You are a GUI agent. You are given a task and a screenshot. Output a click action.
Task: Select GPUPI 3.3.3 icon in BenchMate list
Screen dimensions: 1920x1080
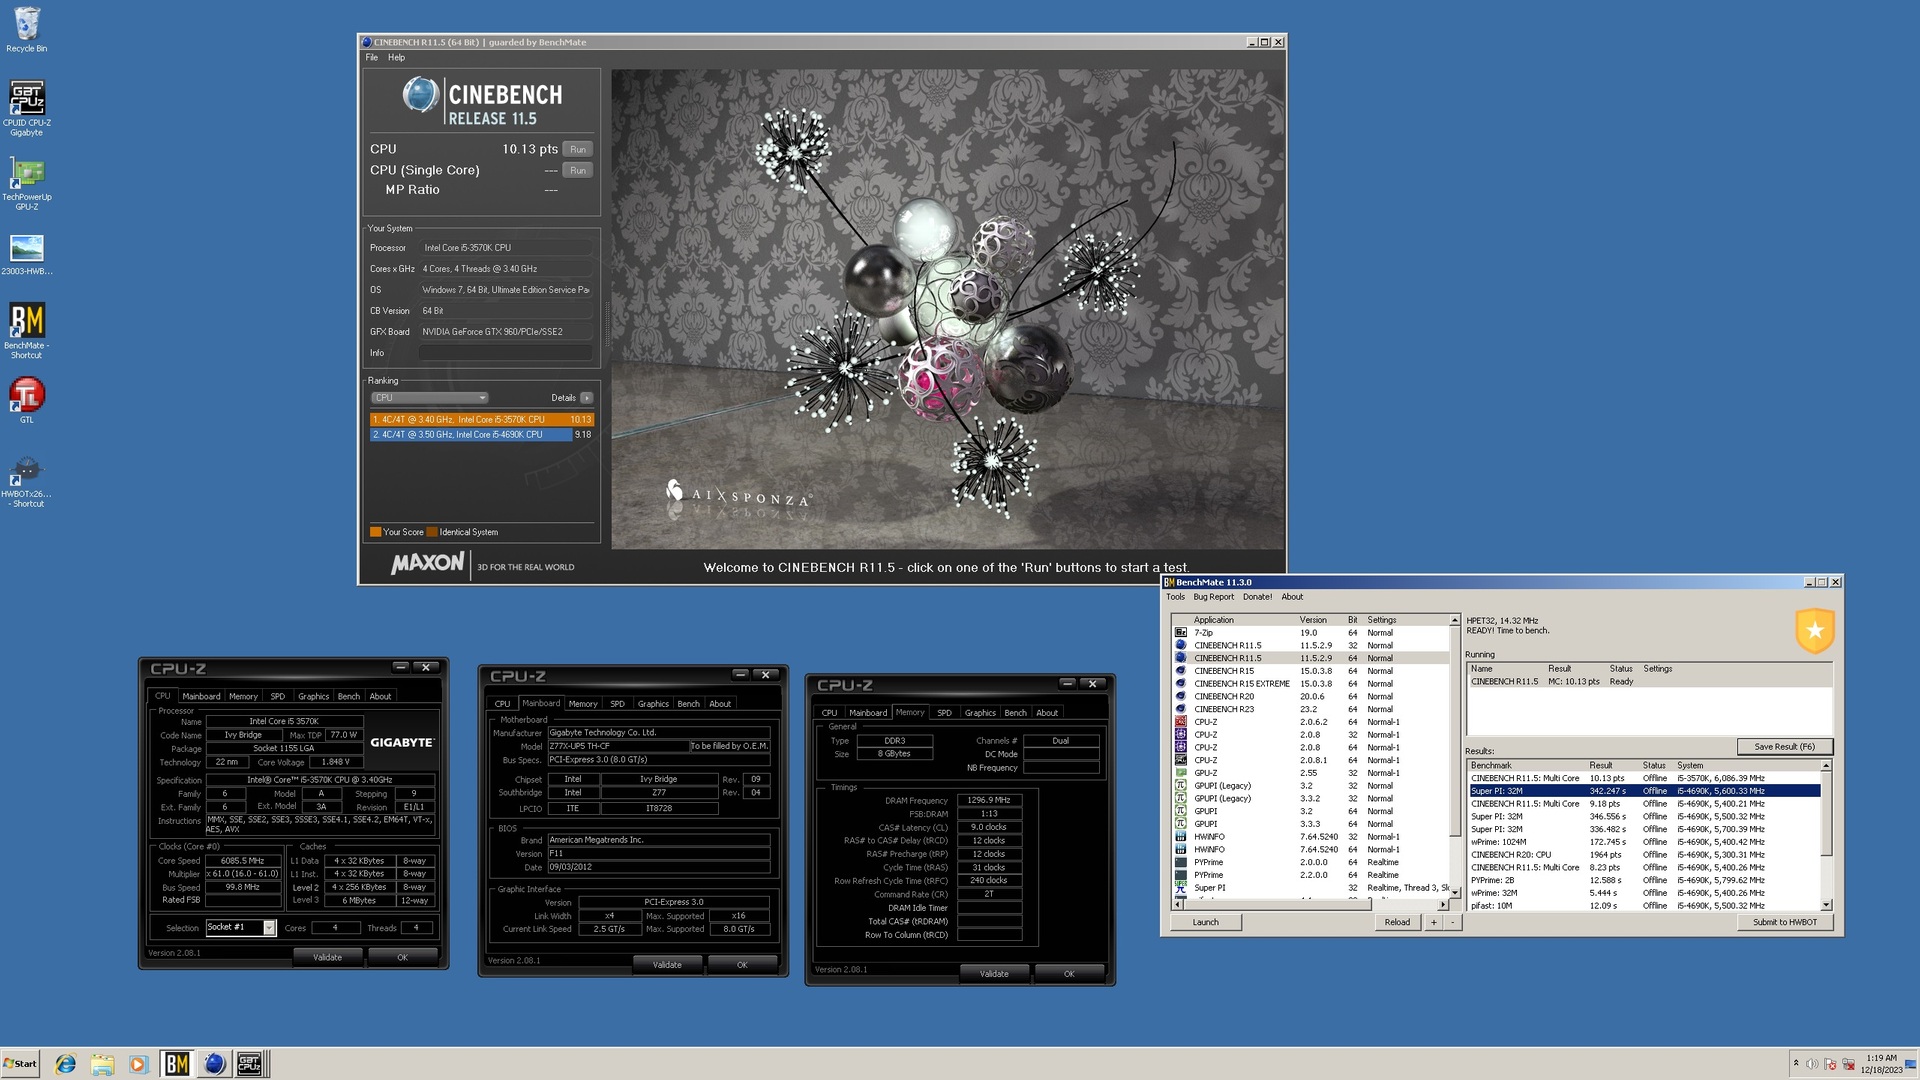(x=1181, y=824)
